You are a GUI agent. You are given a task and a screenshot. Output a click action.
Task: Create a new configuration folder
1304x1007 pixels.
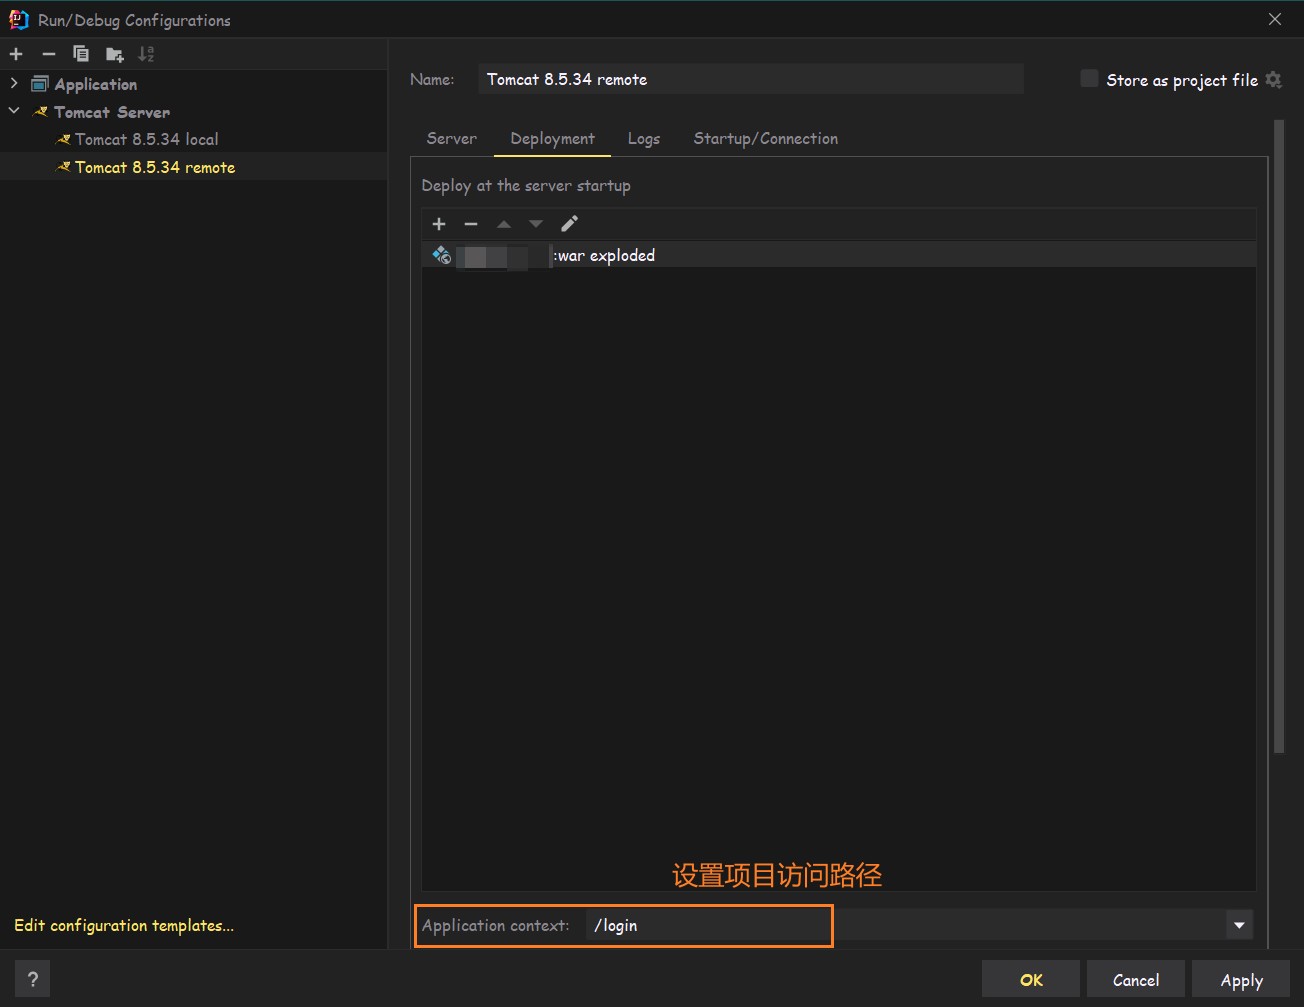pyautogui.click(x=114, y=54)
